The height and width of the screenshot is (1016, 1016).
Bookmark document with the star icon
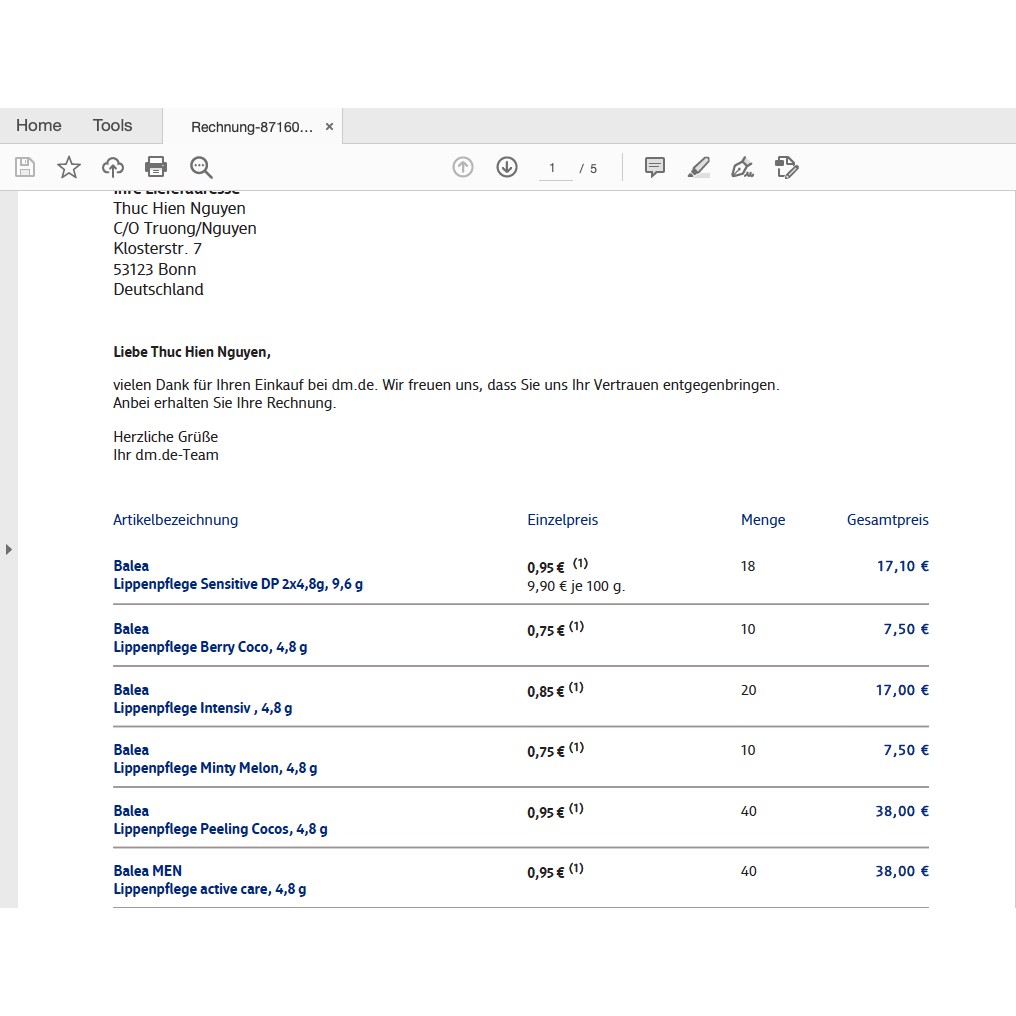tap(69, 167)
